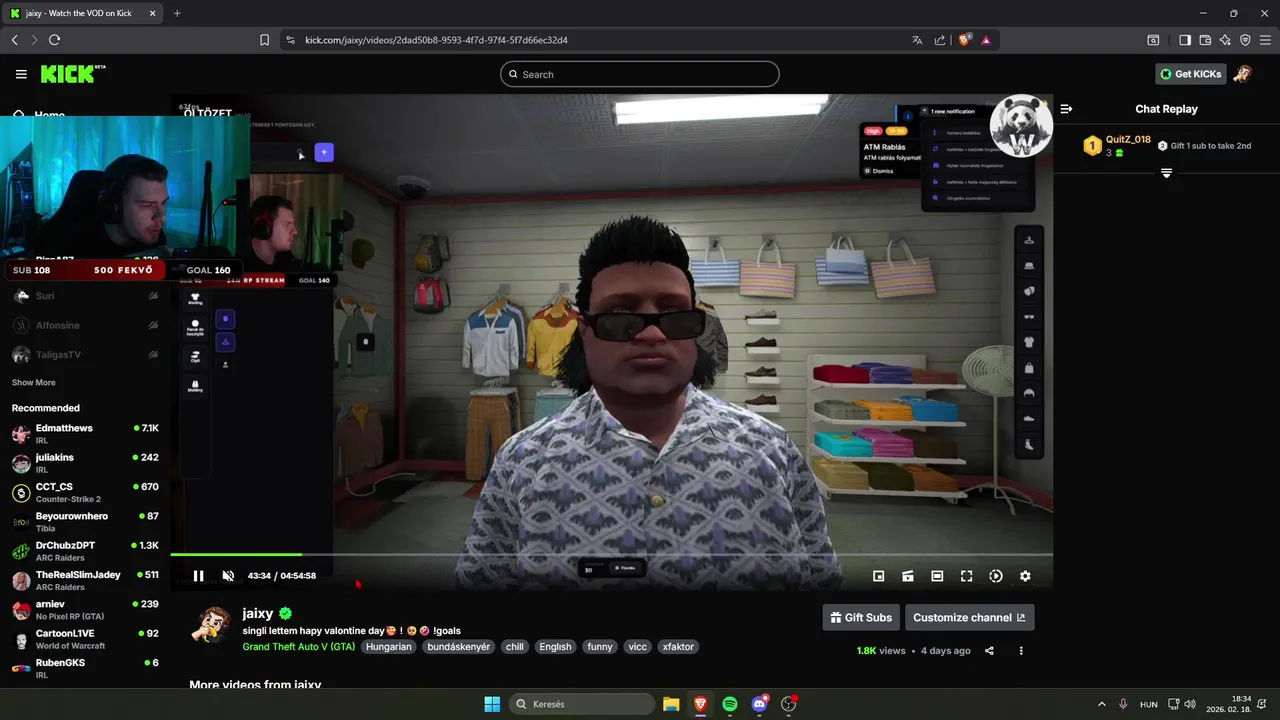Select the bundáskenyér tag
This screenshot has height=720, width=1280.
(459, 647)
